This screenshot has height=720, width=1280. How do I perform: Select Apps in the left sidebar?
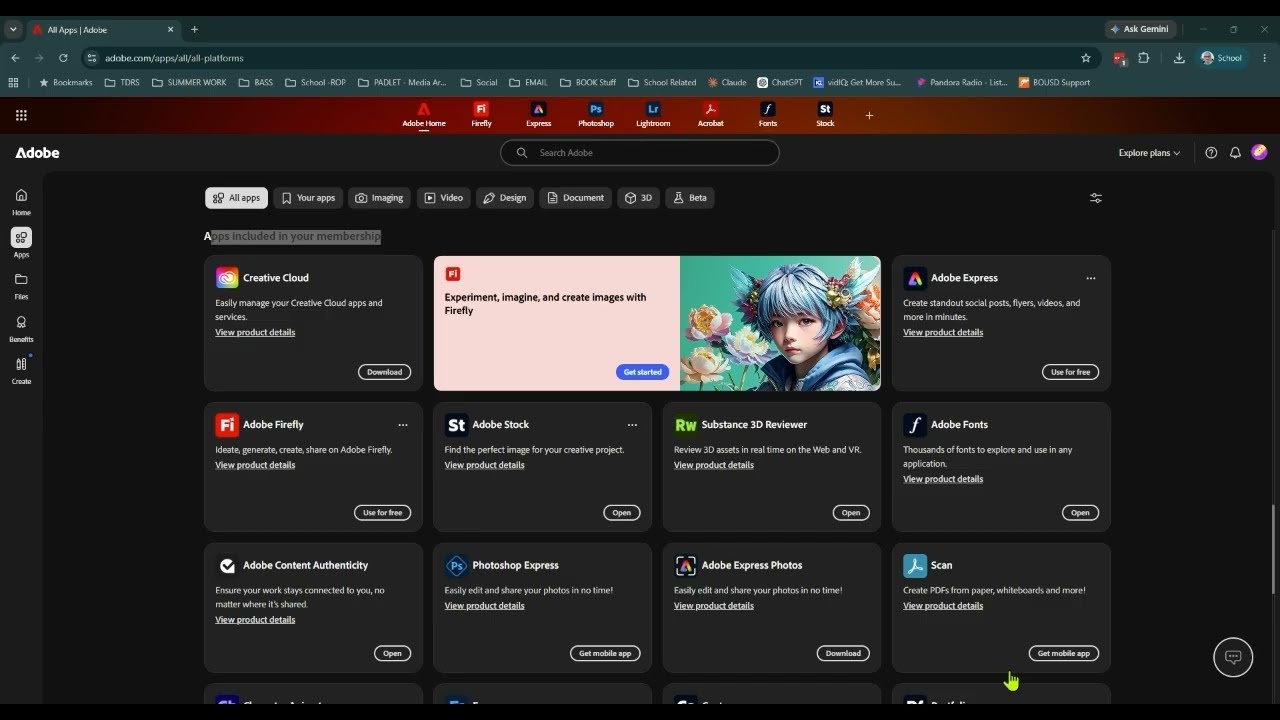pyautogui.click(x=21, y=243)
